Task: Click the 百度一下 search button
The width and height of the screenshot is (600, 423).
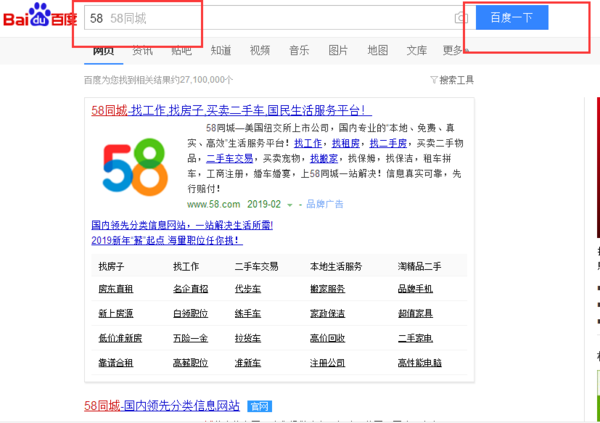Action: tap(512, 18)
